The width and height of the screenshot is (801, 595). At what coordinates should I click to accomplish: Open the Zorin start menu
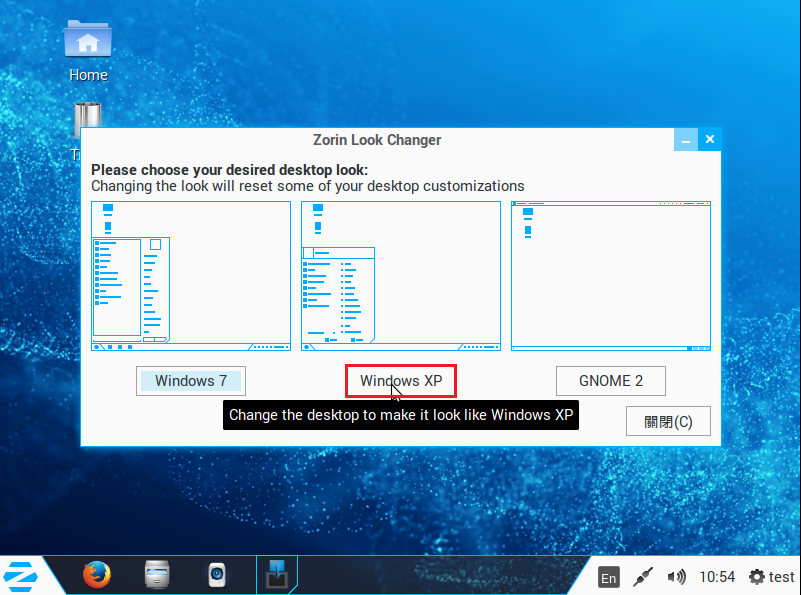click(x=20, y=576)
